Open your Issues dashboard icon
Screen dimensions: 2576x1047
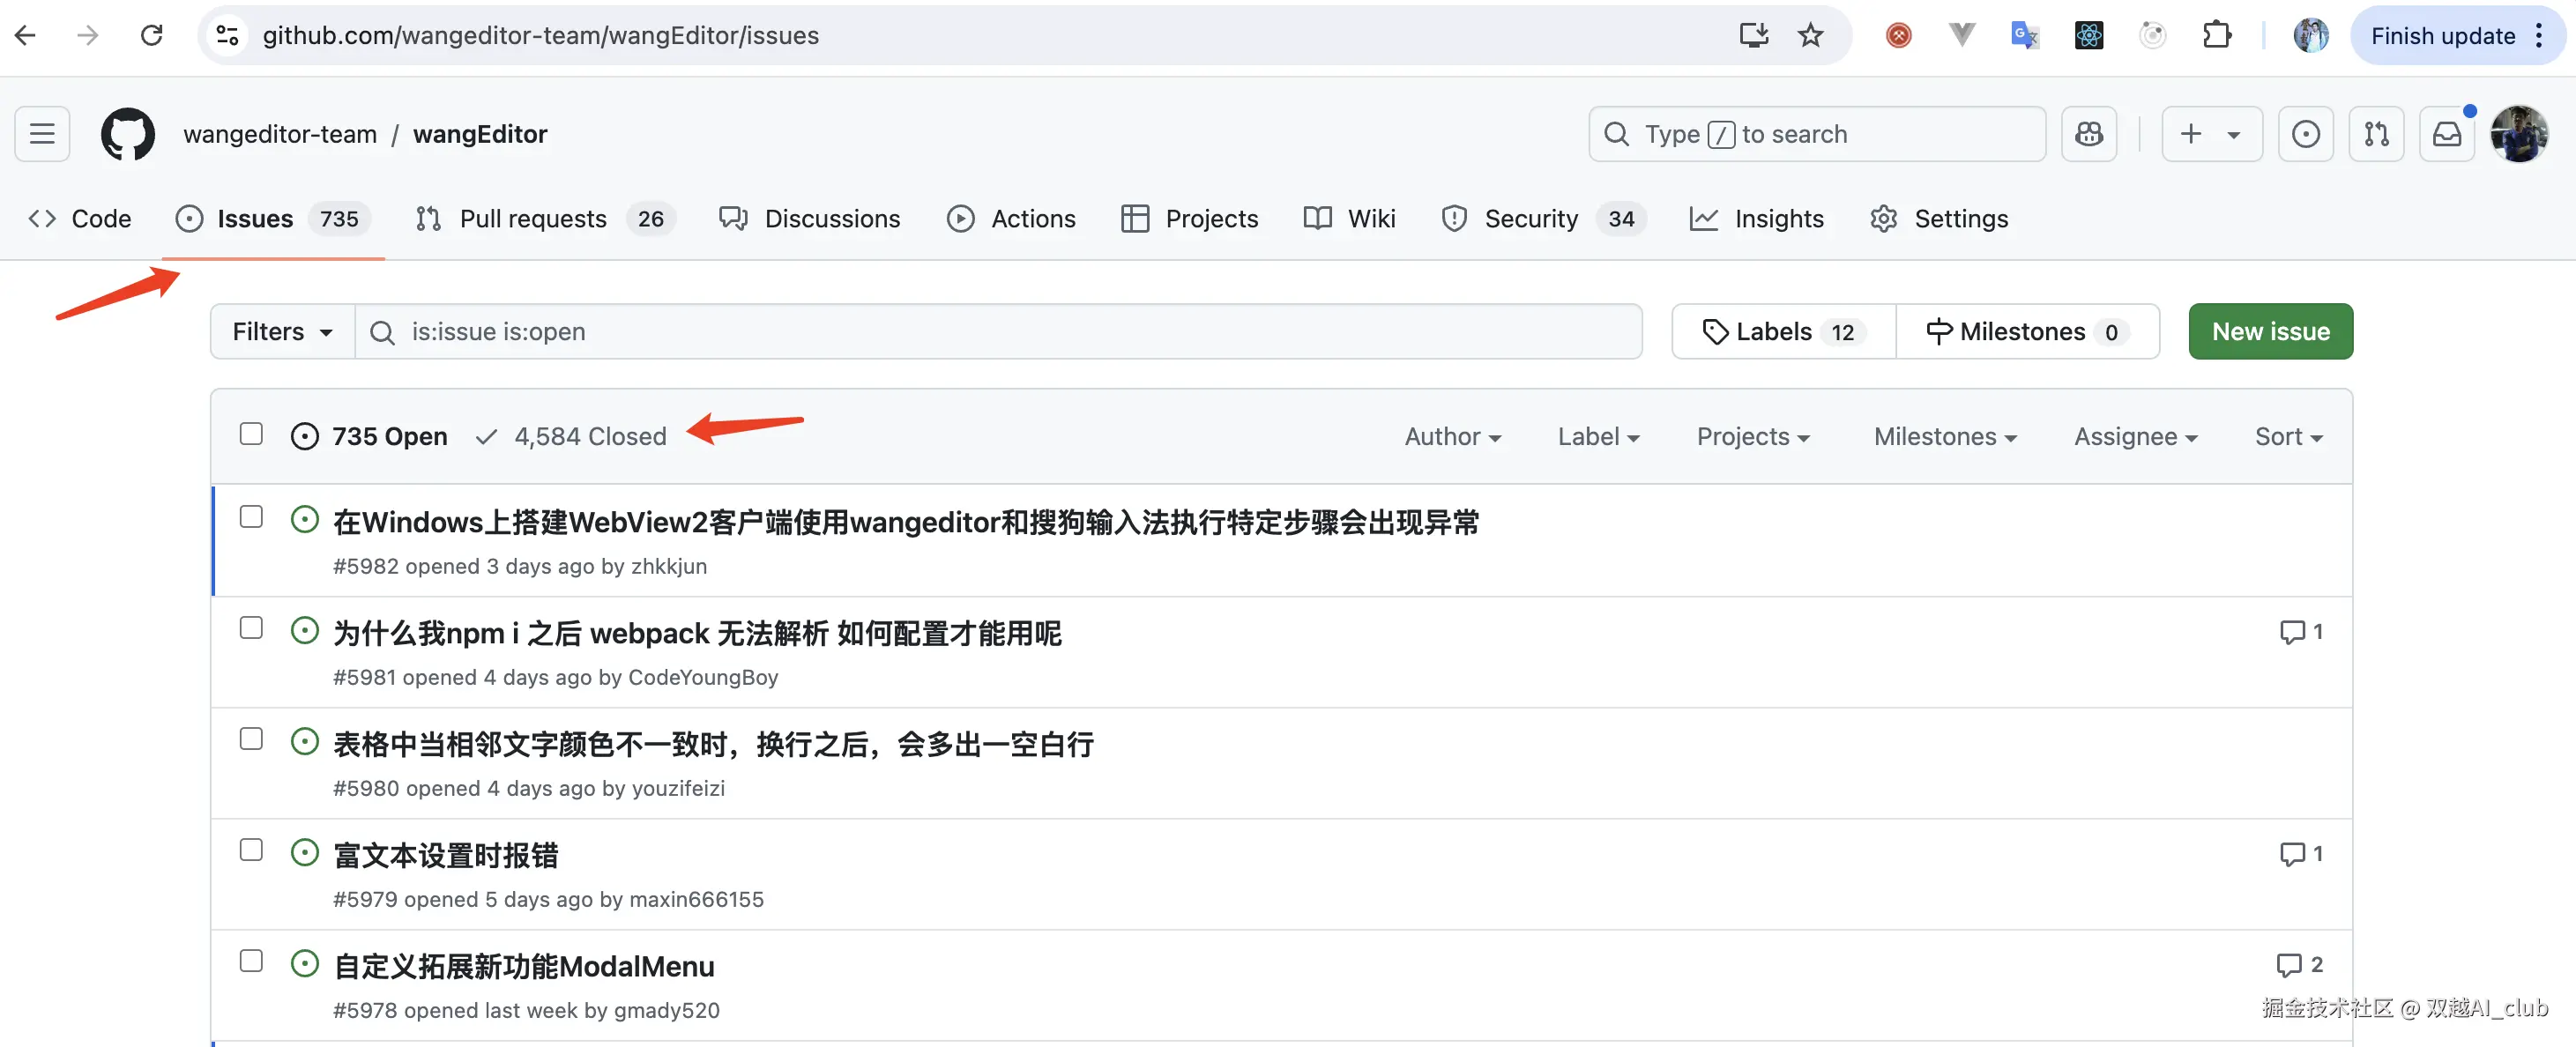tap(2305, 134)
